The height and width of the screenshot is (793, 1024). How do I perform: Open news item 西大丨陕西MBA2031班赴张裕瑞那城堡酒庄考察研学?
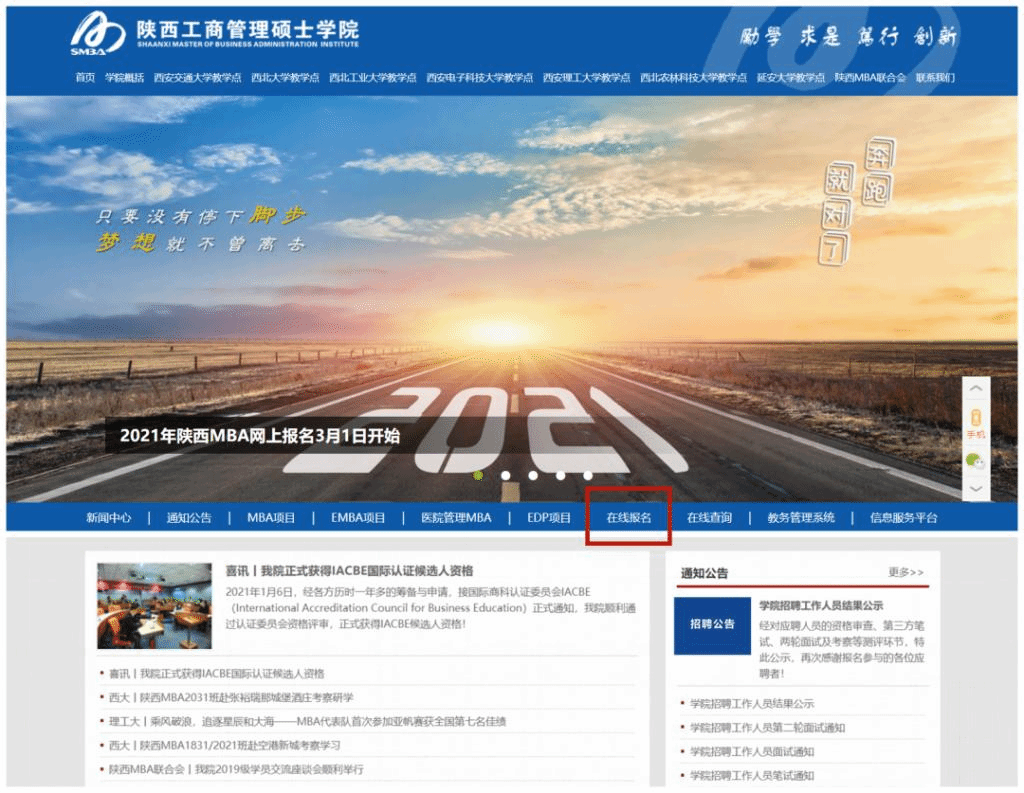pos(231,698)
